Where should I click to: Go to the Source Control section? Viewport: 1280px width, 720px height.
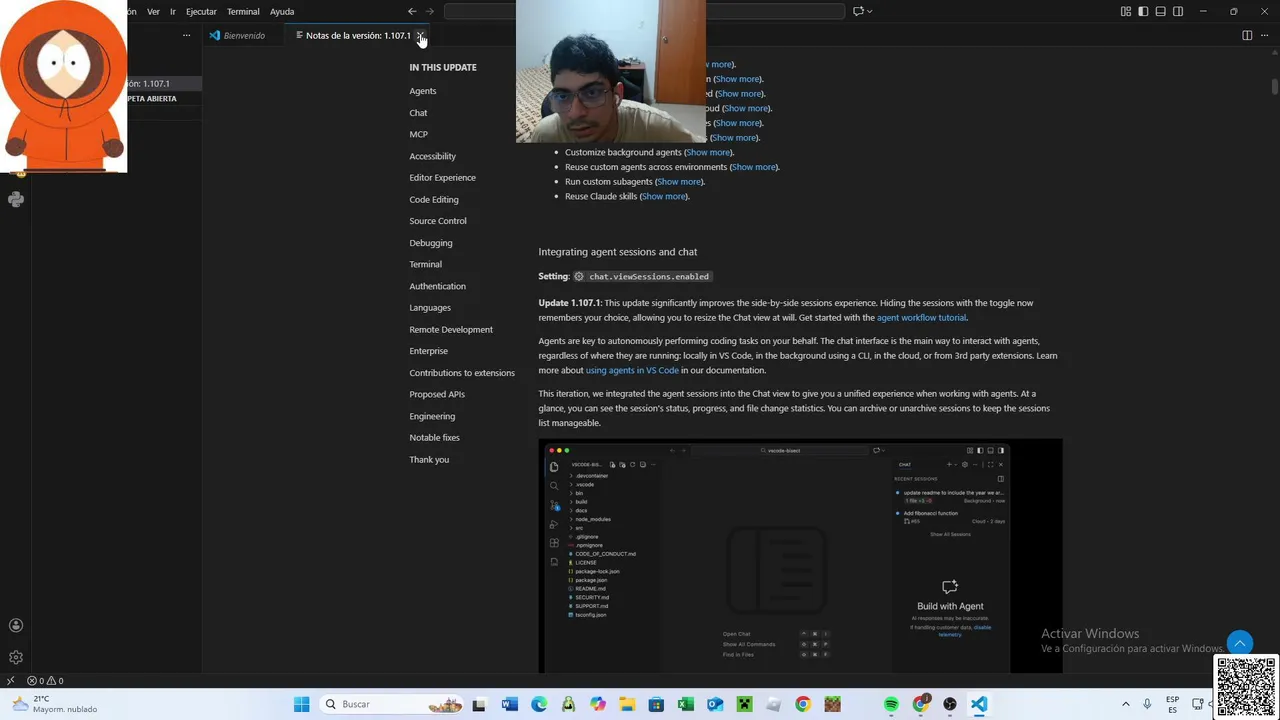coord(438,221)
